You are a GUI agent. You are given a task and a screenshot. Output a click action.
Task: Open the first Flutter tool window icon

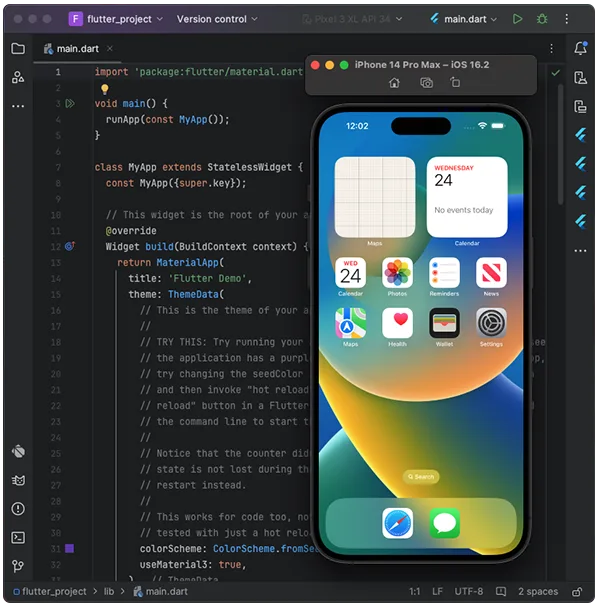coord(580,135)
